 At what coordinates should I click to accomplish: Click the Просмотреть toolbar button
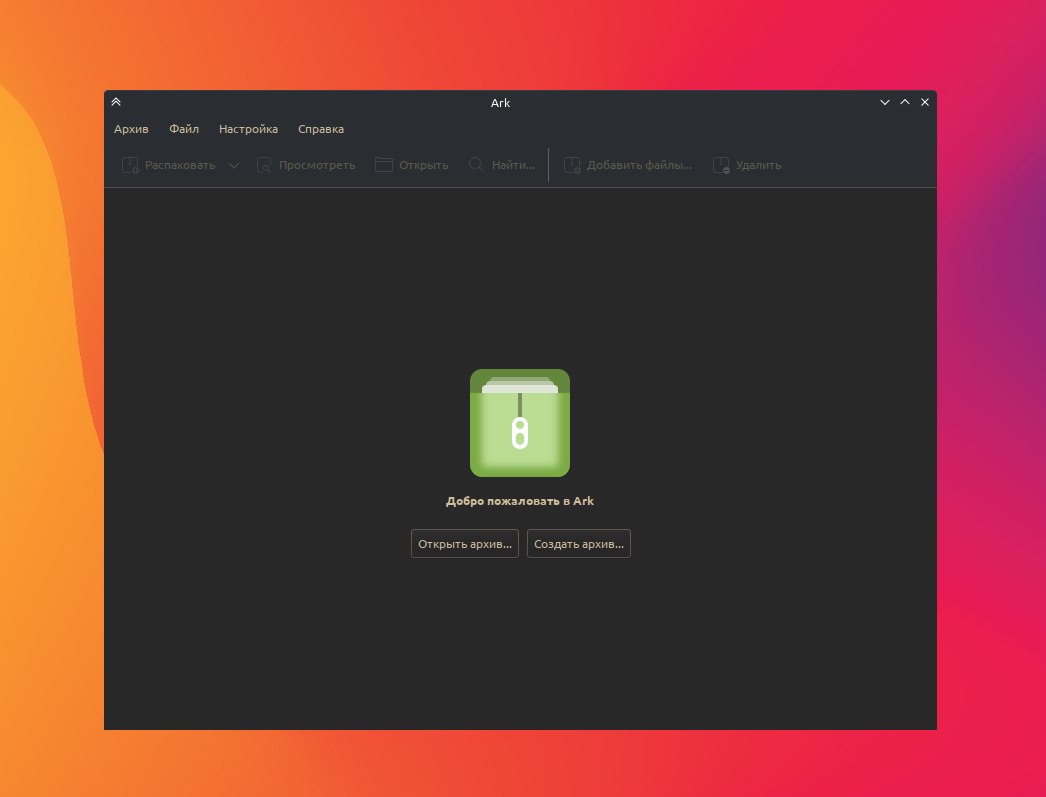click(x=306, y=165)
